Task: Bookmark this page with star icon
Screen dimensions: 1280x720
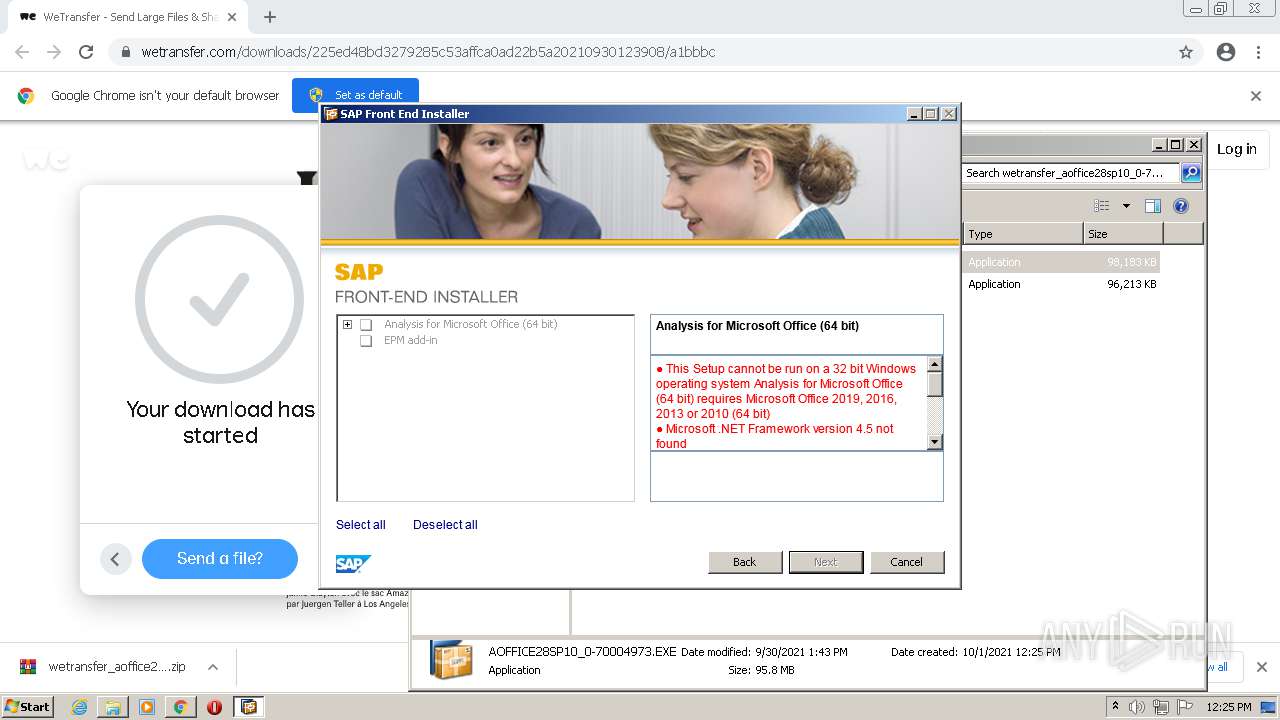Action: [1186, 52]
